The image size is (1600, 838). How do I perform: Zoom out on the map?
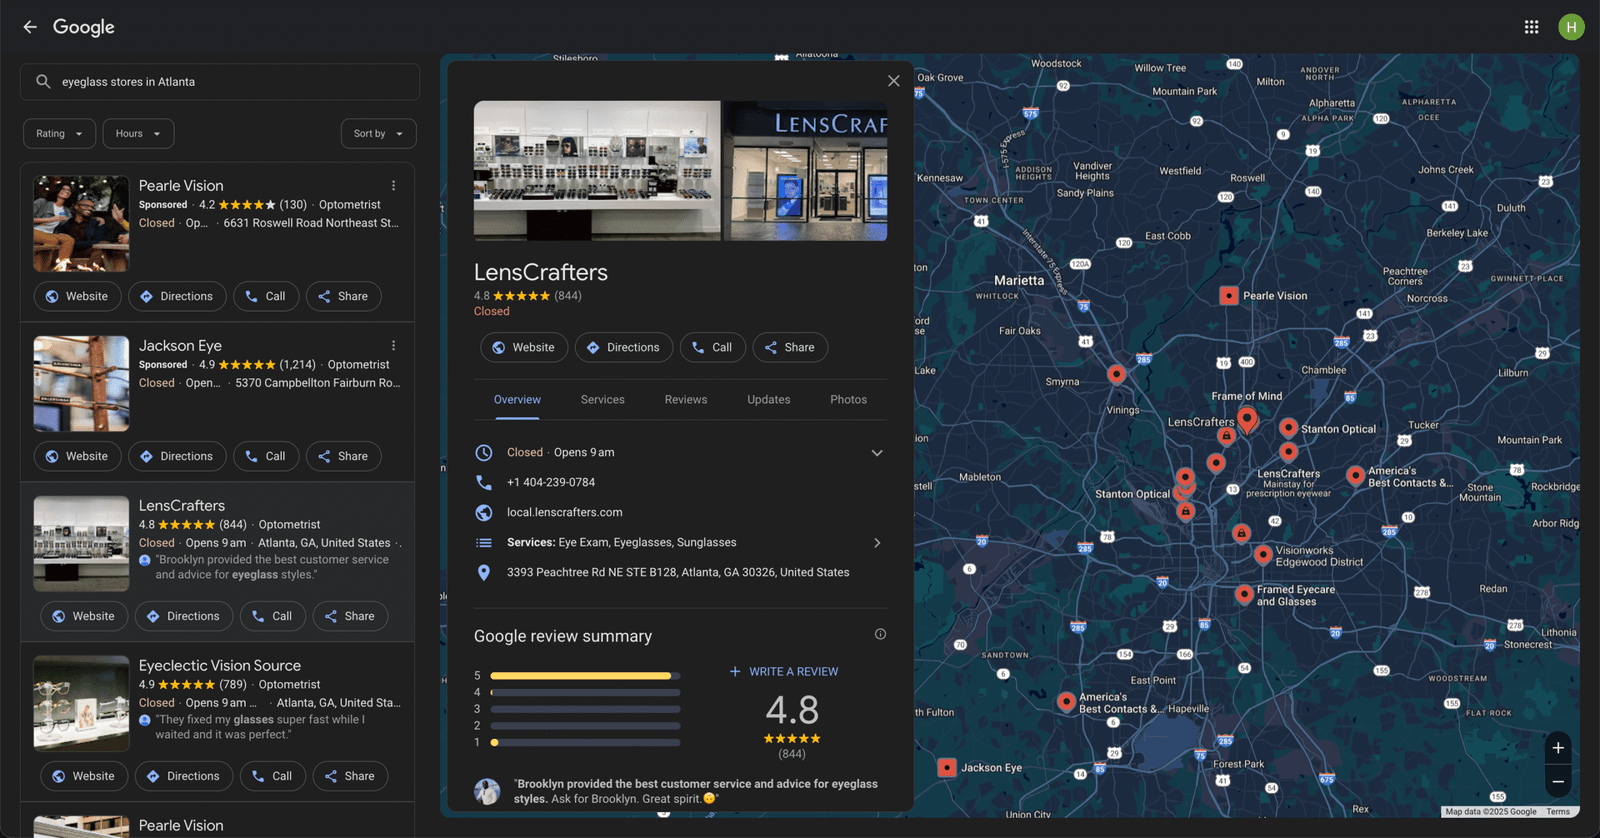[1558, 781]
